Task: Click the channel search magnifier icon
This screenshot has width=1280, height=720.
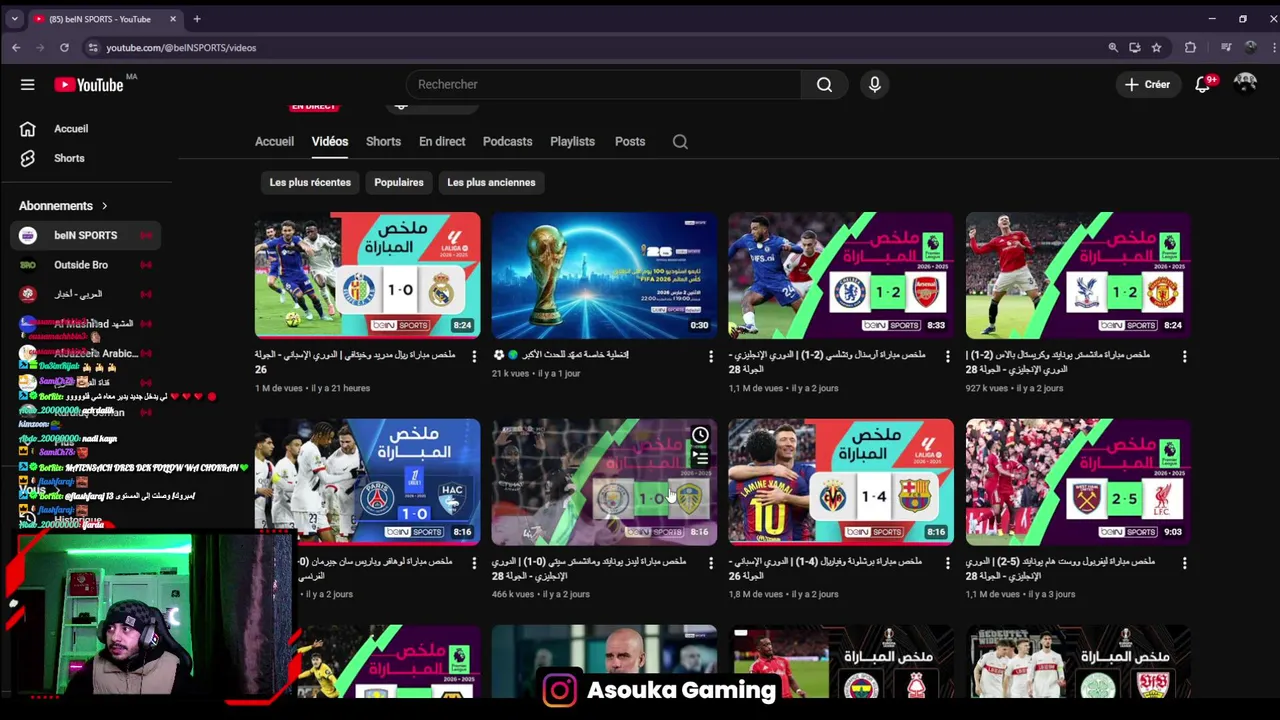Action: coord(680,142)
